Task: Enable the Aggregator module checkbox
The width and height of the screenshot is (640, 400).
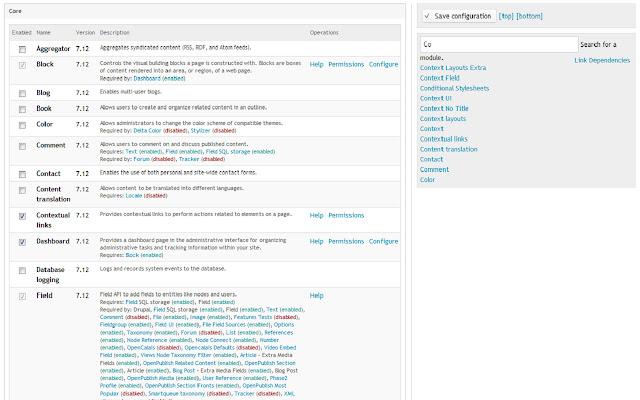Action: (x=22, y=49)
